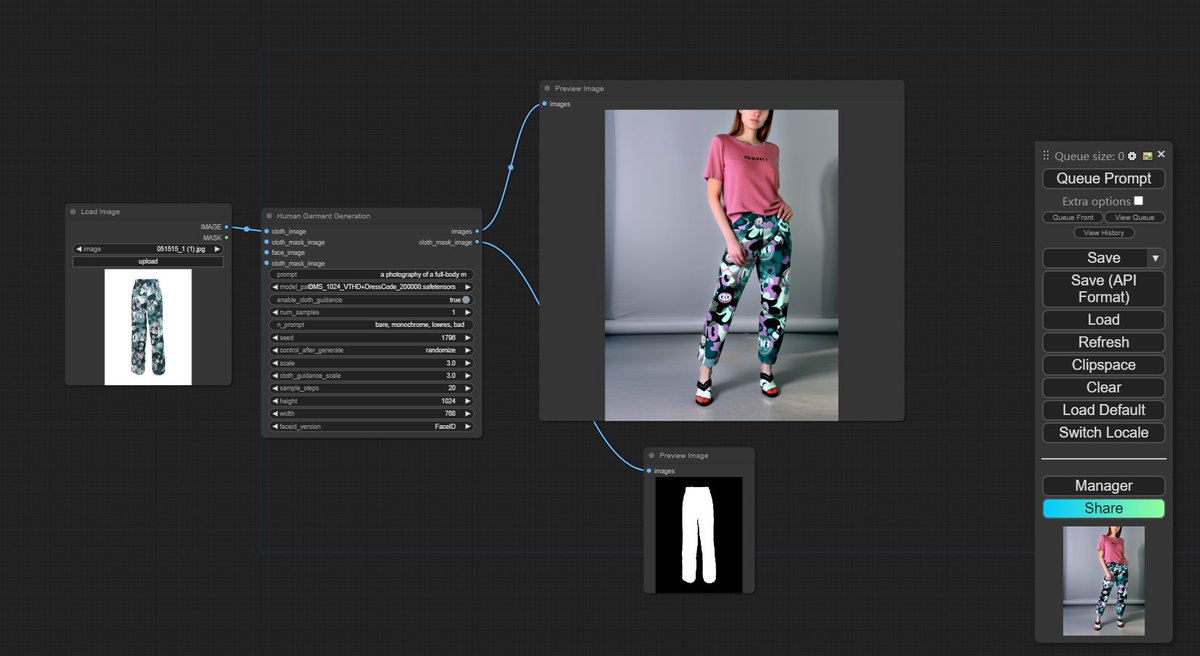Click the image gallery icon beside the gear
Image resolution: width=1200 pixels, height=656 pixels.
pos(1147,156)
